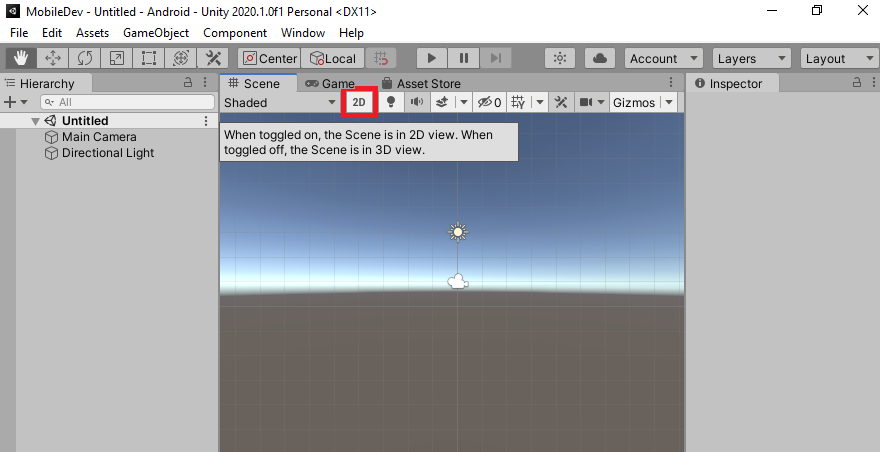
Task: Open the Component menu
Action: pyautogui.click(x=235, y=33)
